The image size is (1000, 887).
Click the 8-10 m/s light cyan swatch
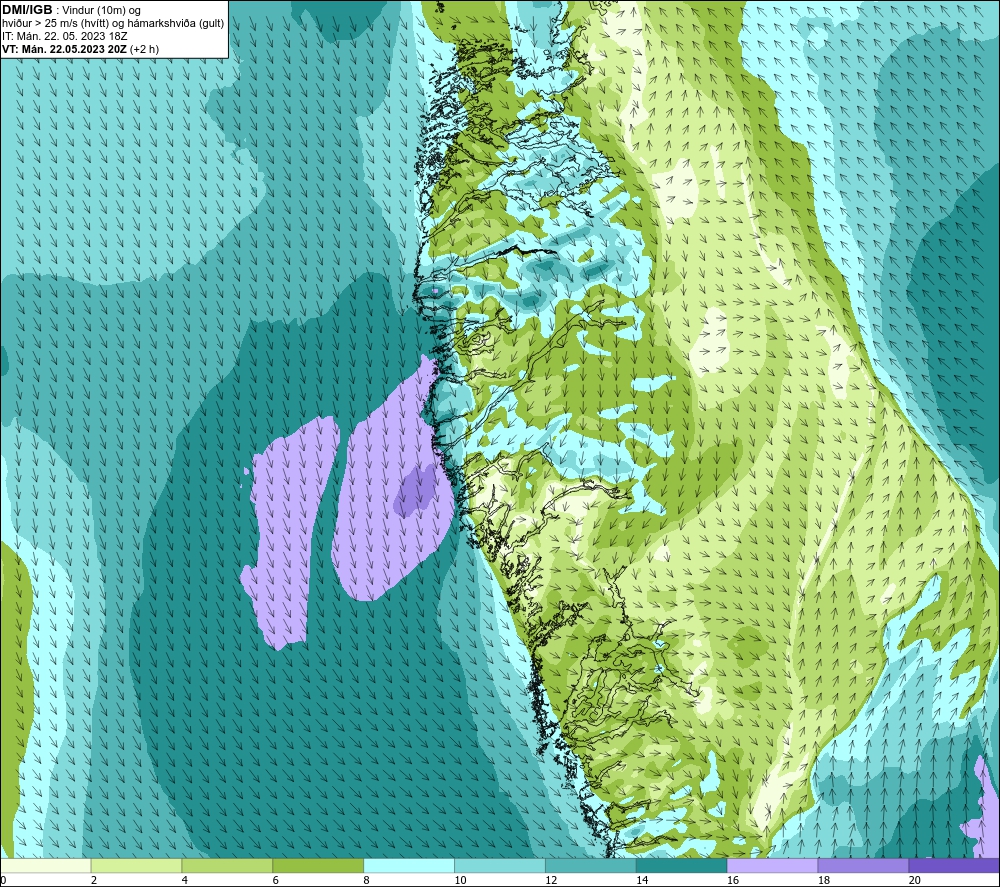pos(409,865)
